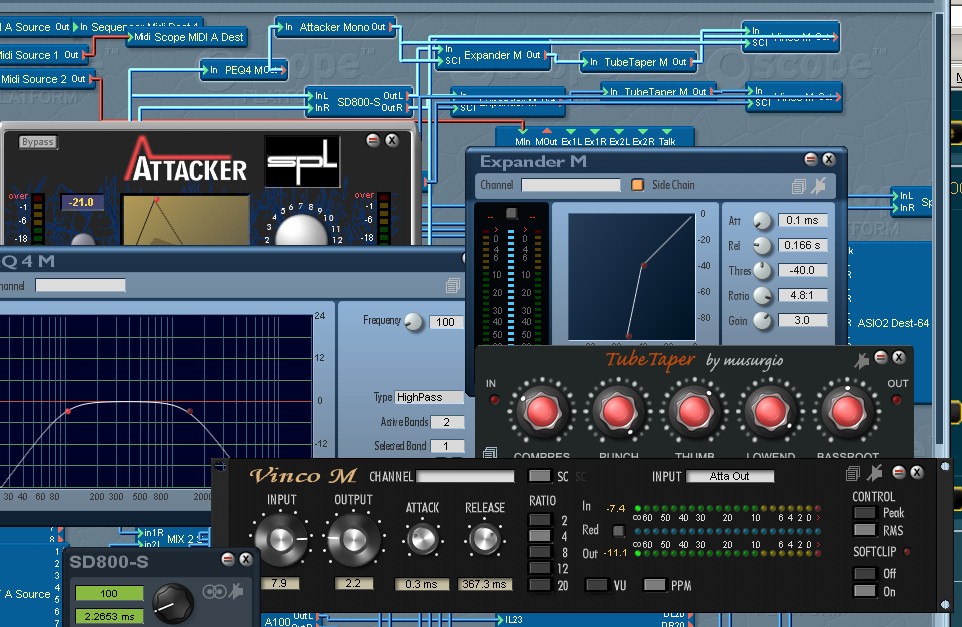Click the Thres knob in Expander M

click(x=762, y=270)
